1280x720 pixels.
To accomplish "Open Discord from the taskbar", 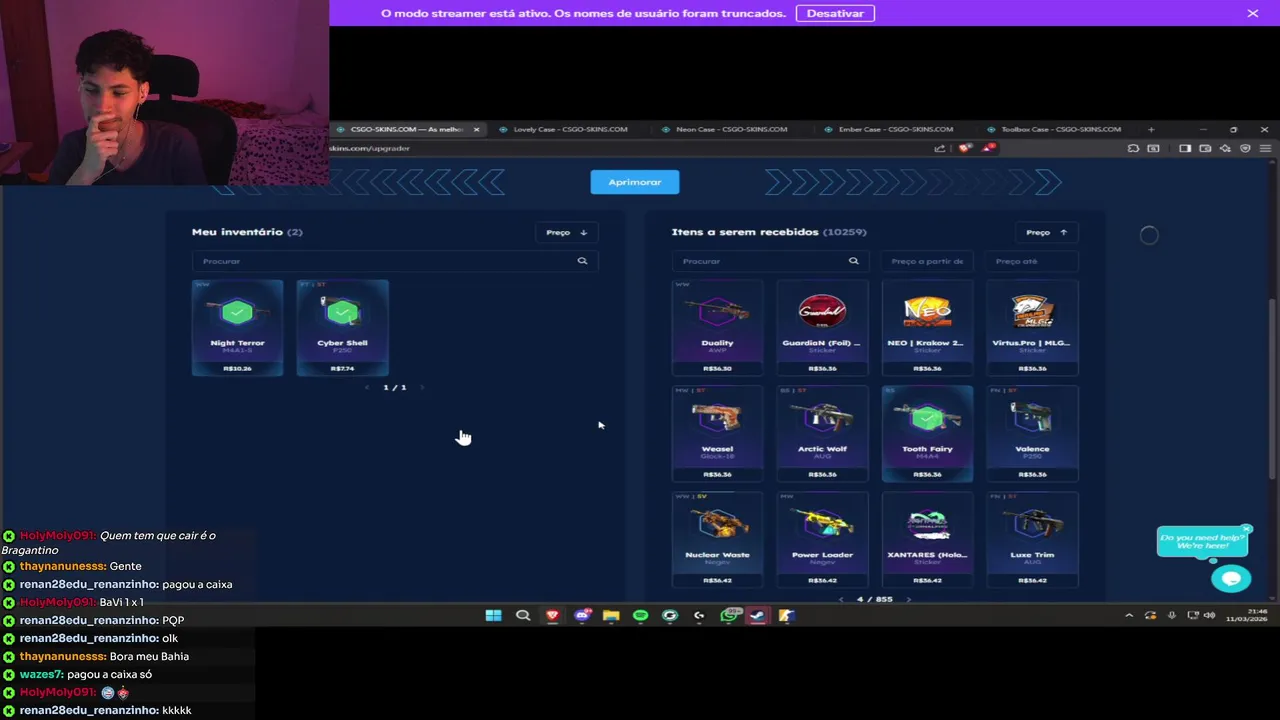I will click(x=582, y=615).
